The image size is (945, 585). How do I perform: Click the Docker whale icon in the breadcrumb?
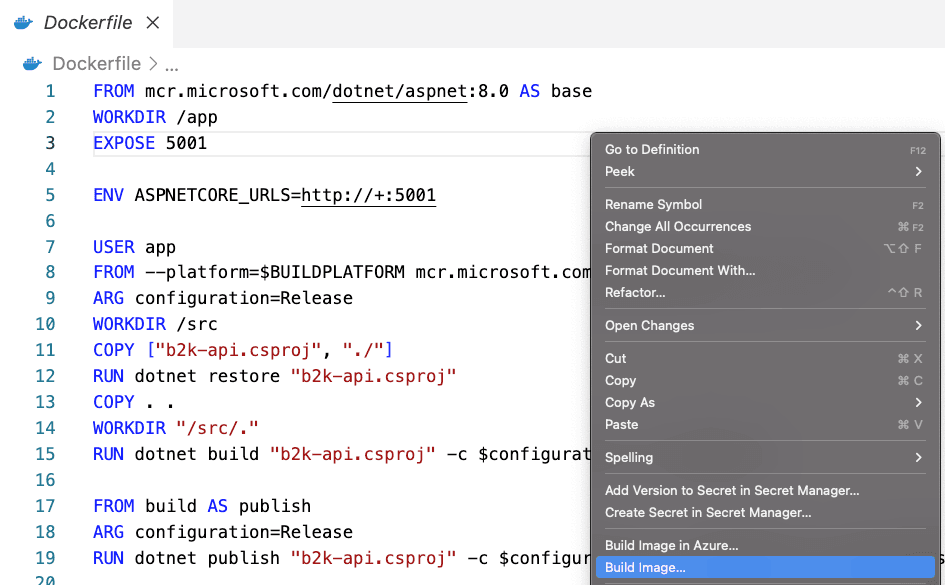point(33,63)
